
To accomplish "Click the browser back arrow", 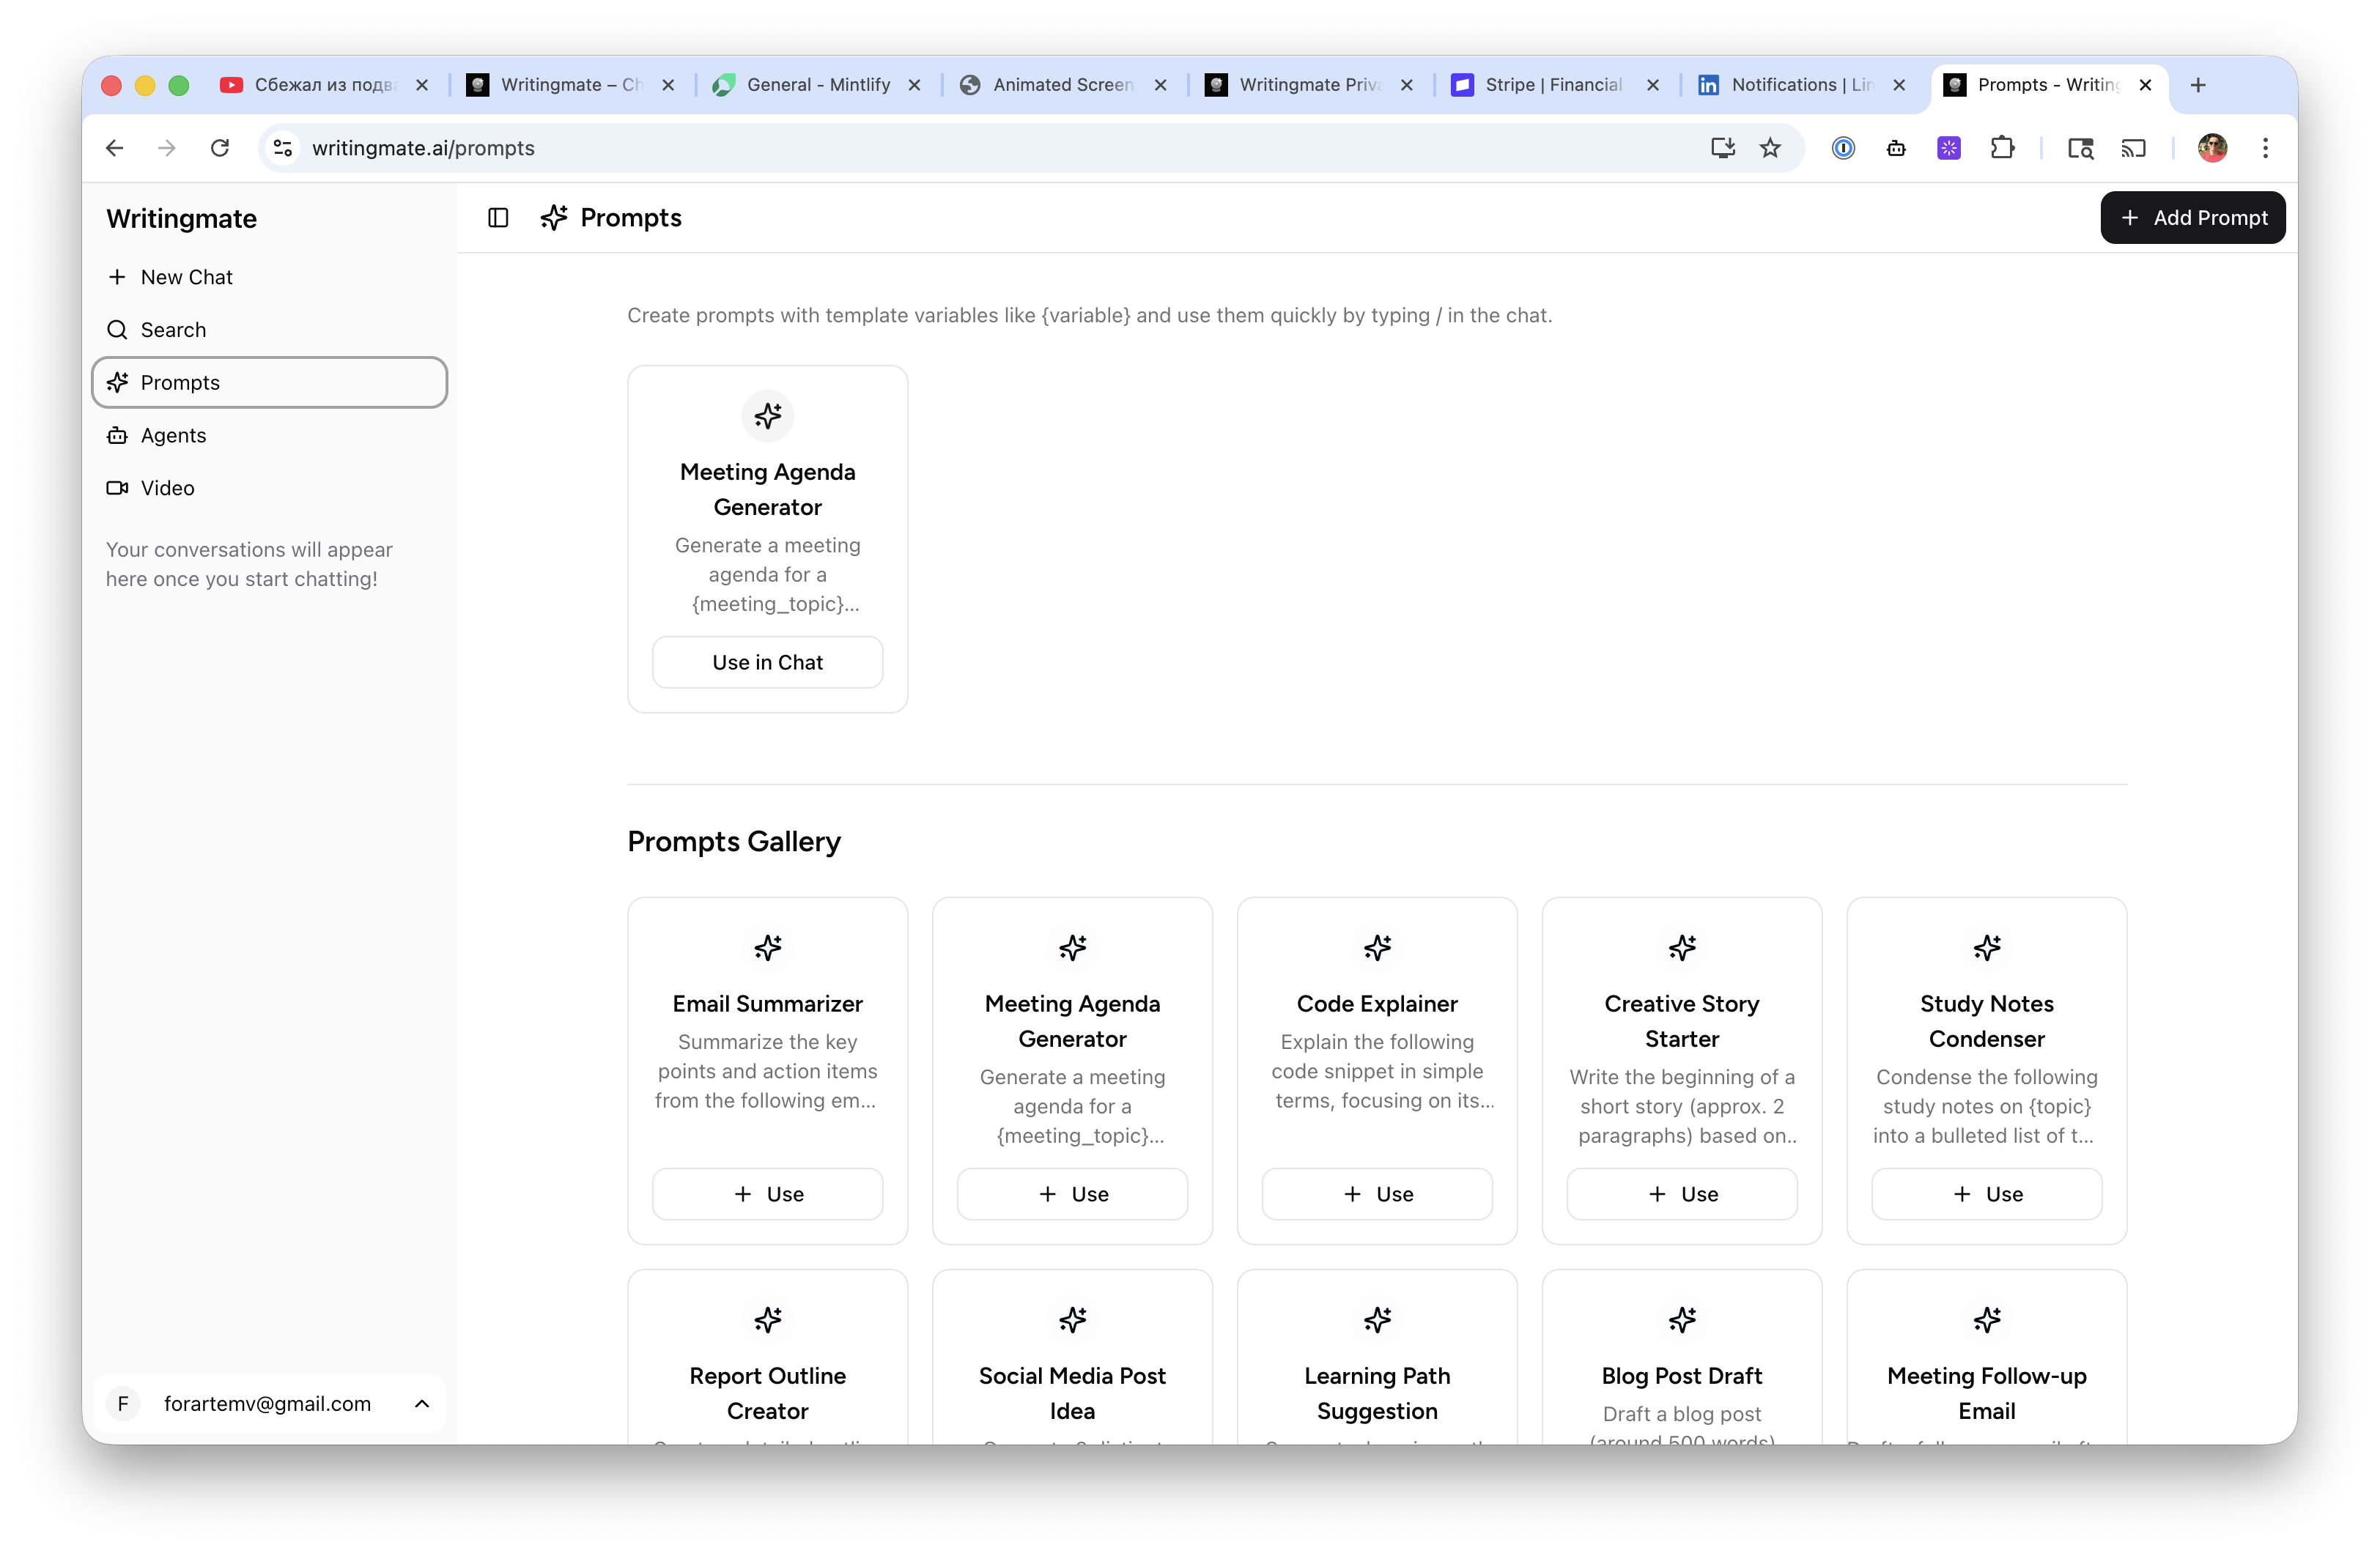I will [115, 148].
